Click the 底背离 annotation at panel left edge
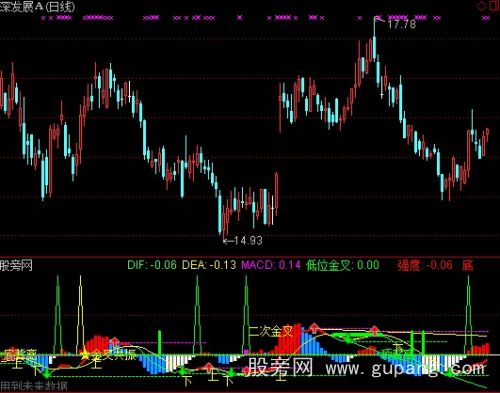 tap(19, 355)
